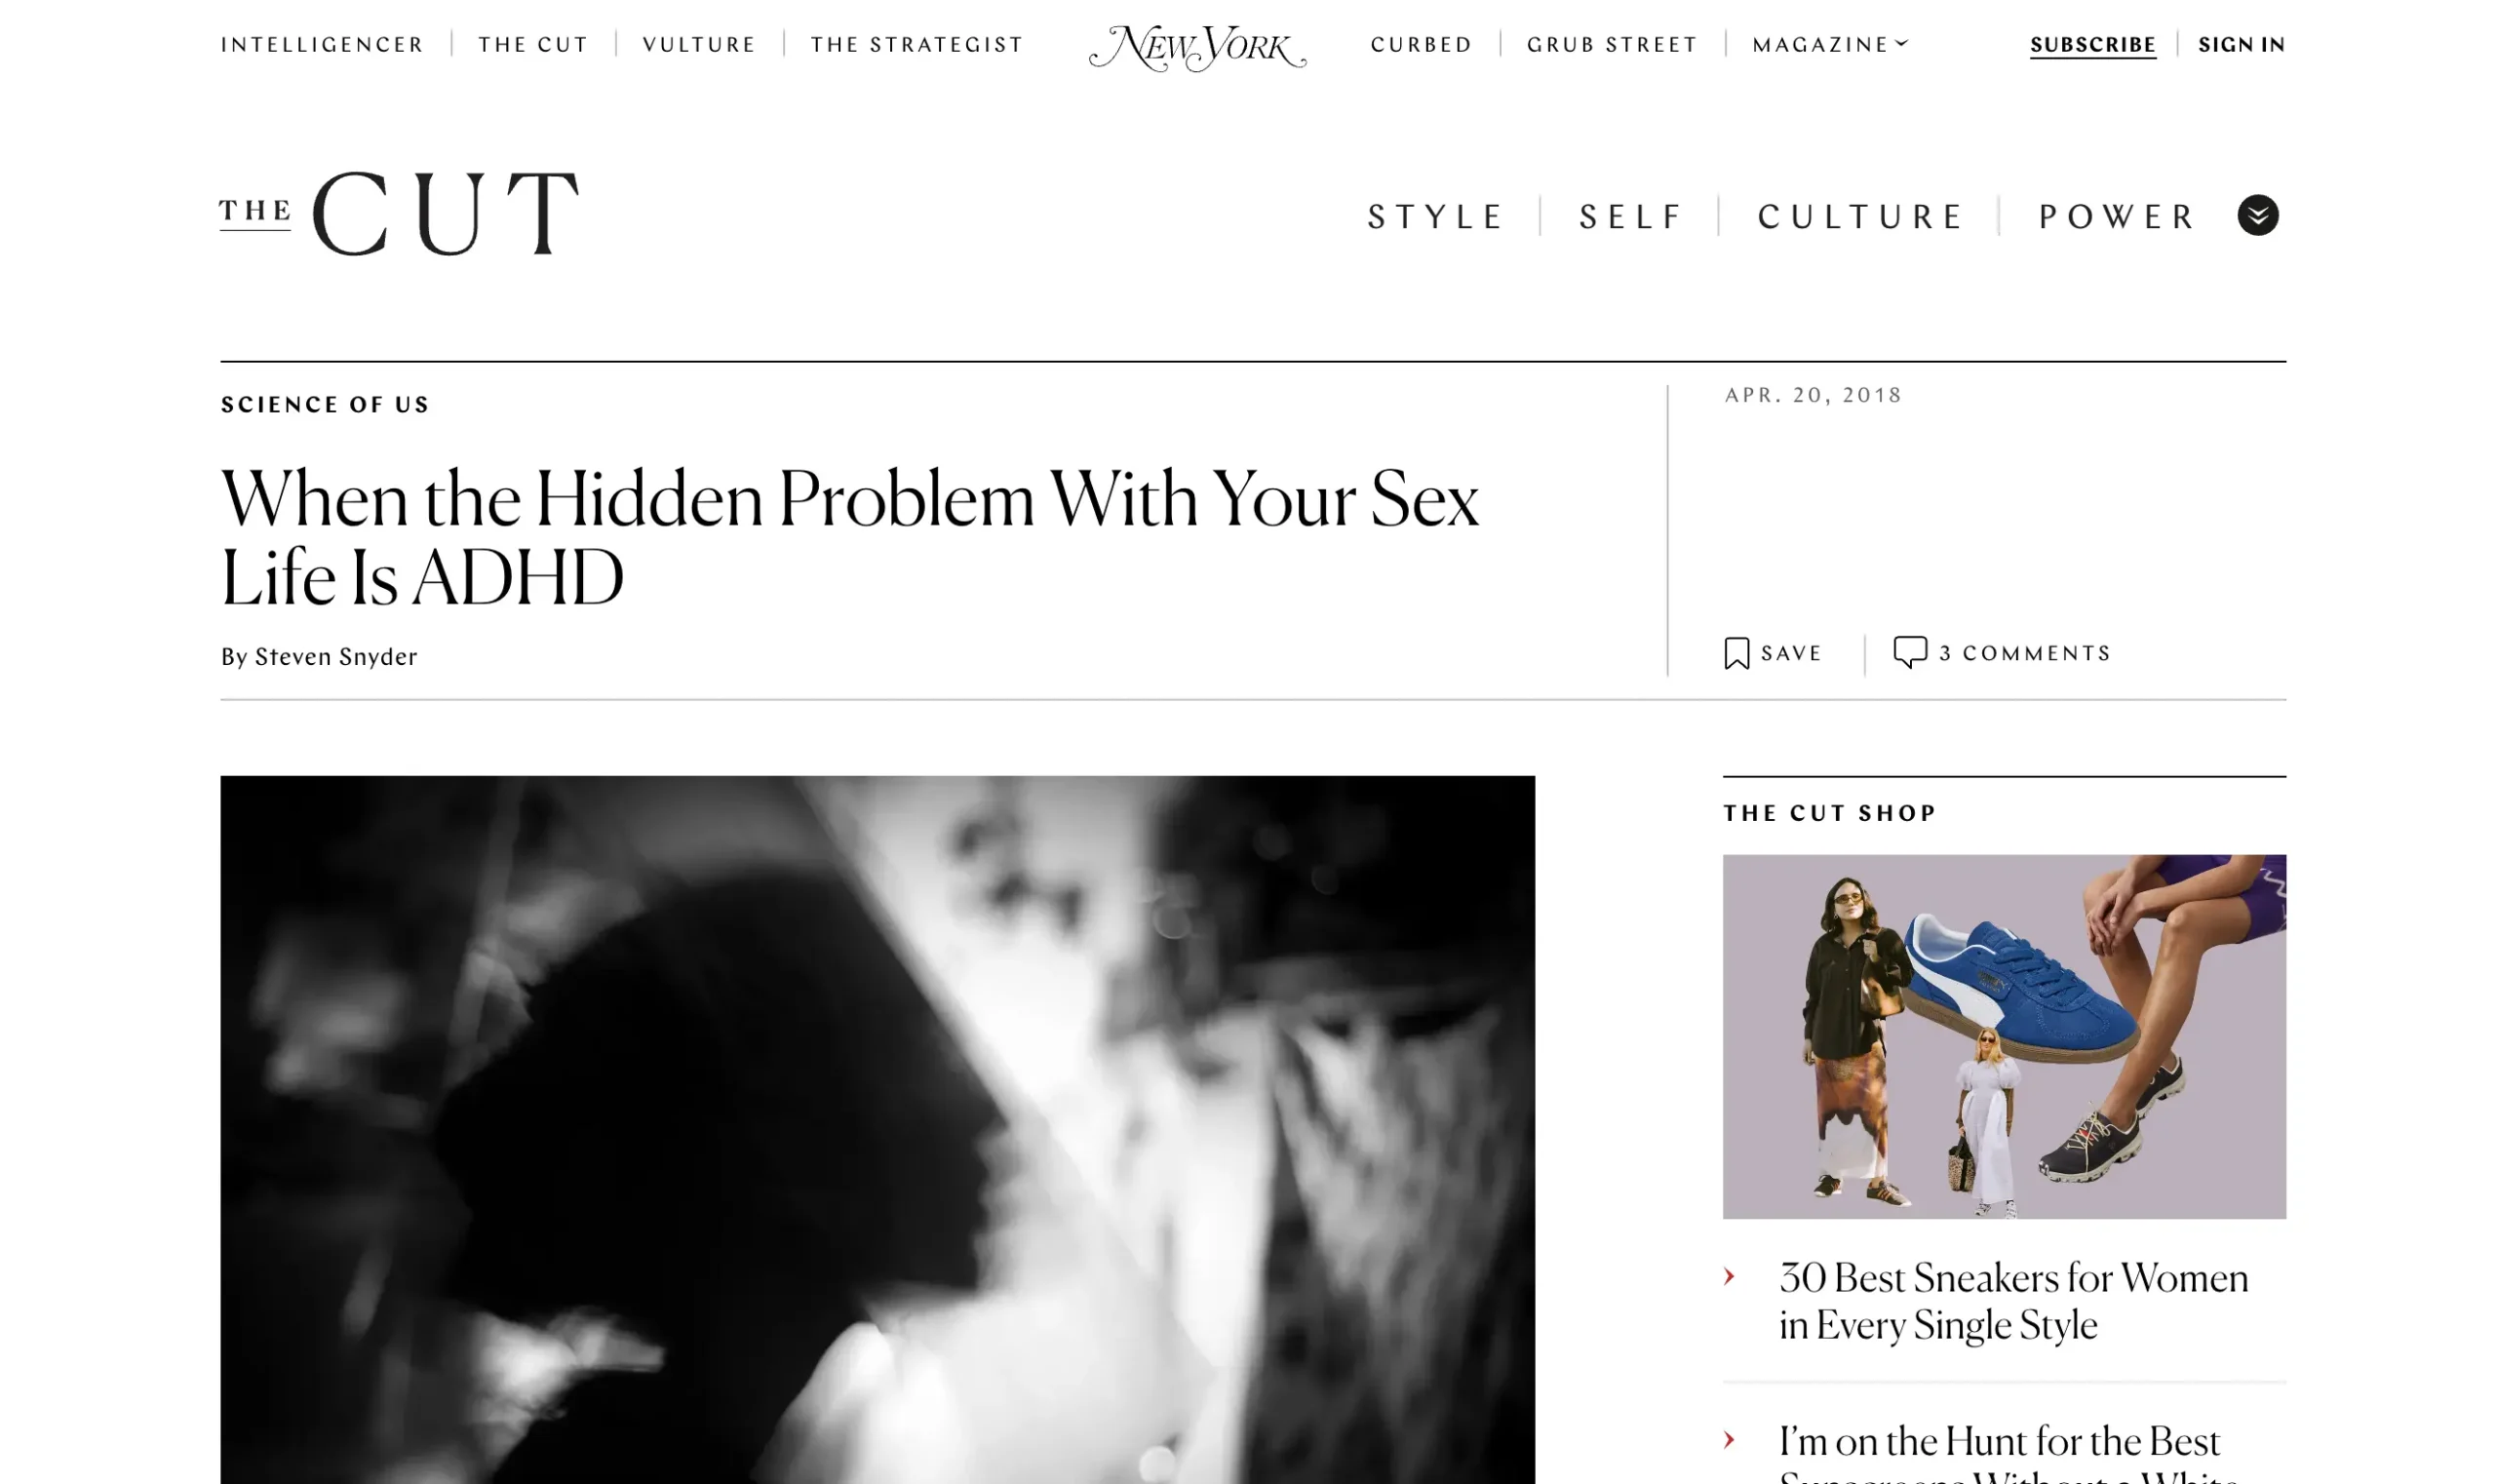2496x1484 pixels.
Task: Open the comments speech bubble icon
Action: (x=1909, y=652)
